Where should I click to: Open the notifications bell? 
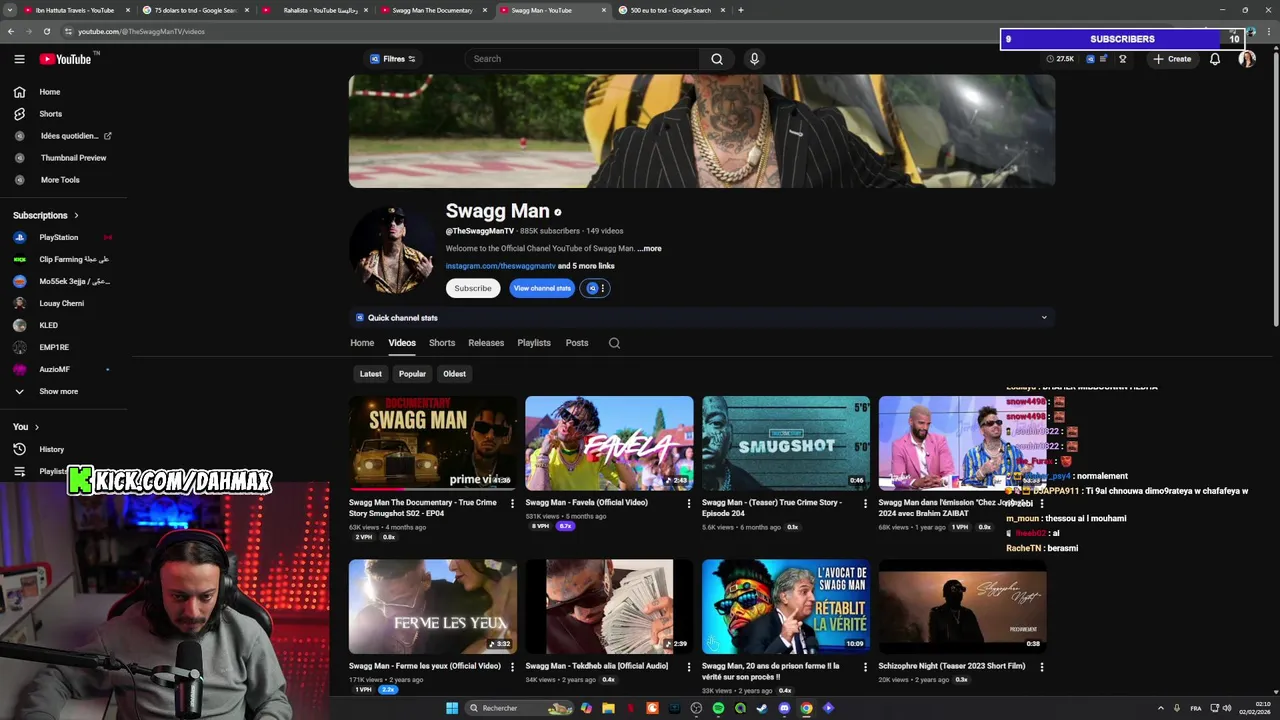point(1215,59)
